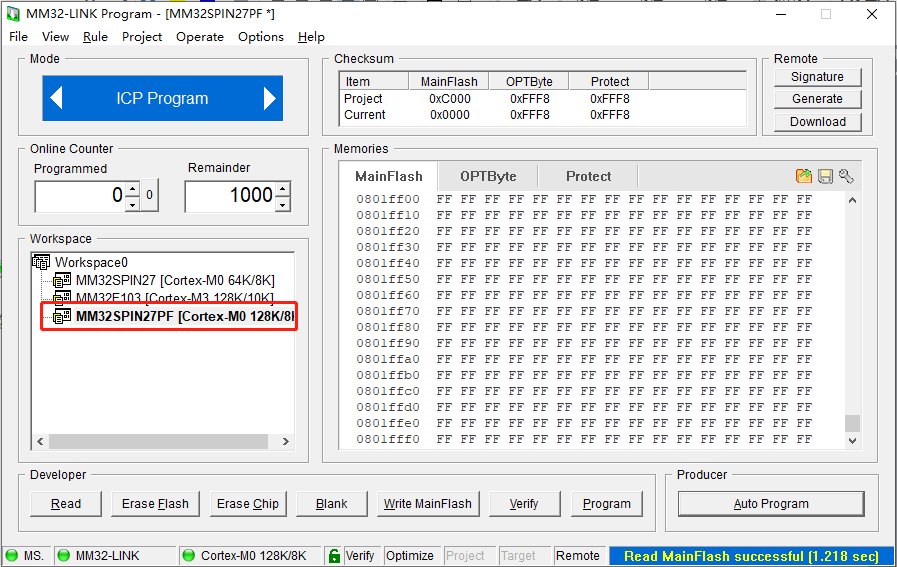Image resolution: width=897 pixels, height=567 pixels.
Task: Open the Project menu
Action: click(142, 37)
